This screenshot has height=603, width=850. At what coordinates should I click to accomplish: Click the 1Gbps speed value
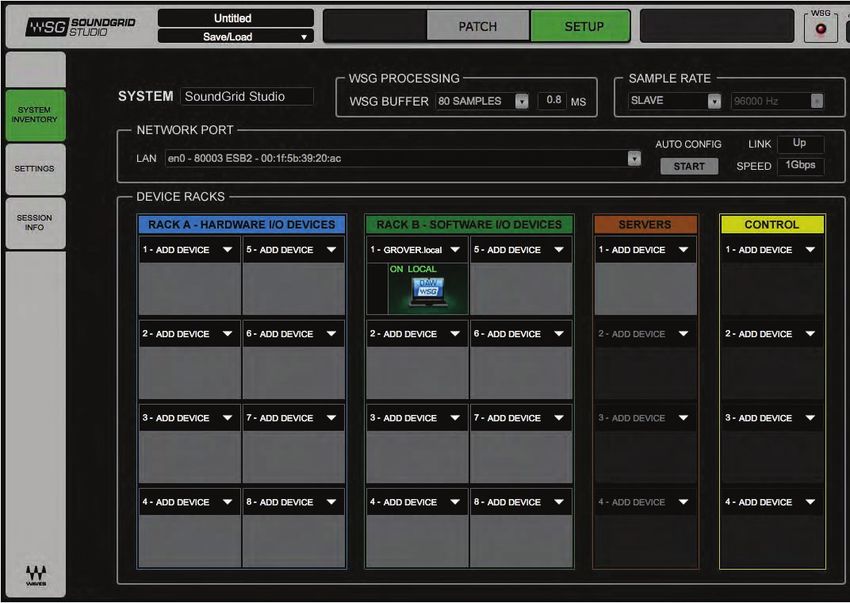click(x=800, y=165)
